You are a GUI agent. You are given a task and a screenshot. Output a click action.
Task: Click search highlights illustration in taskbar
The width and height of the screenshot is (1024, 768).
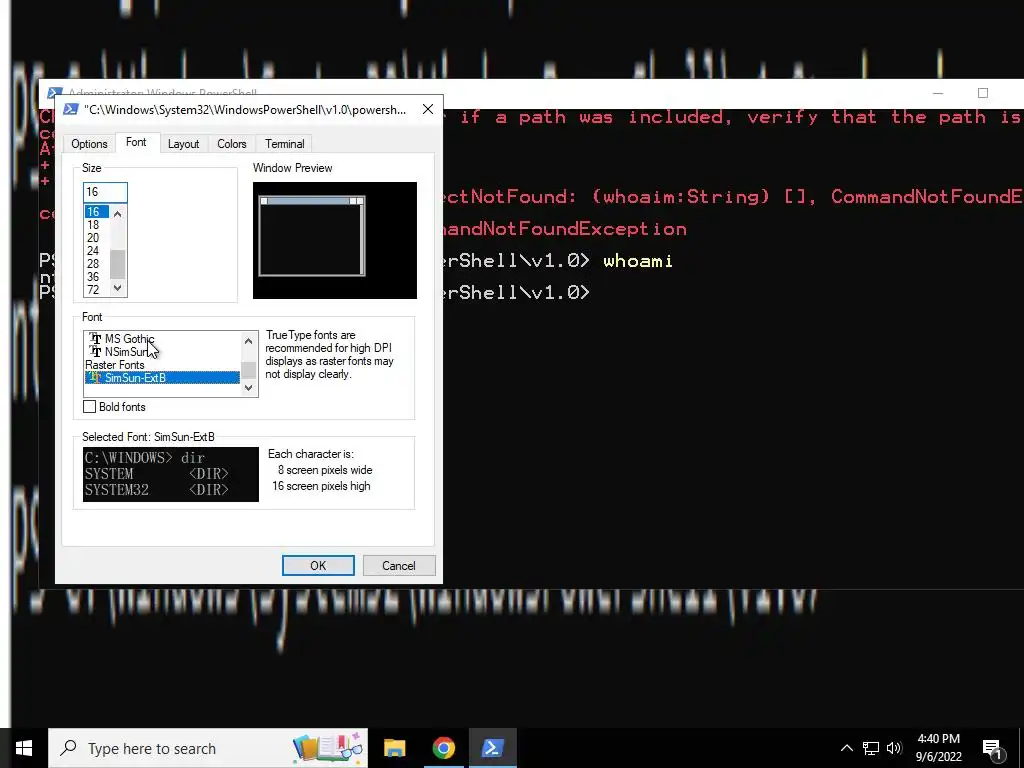pos(328,748)
